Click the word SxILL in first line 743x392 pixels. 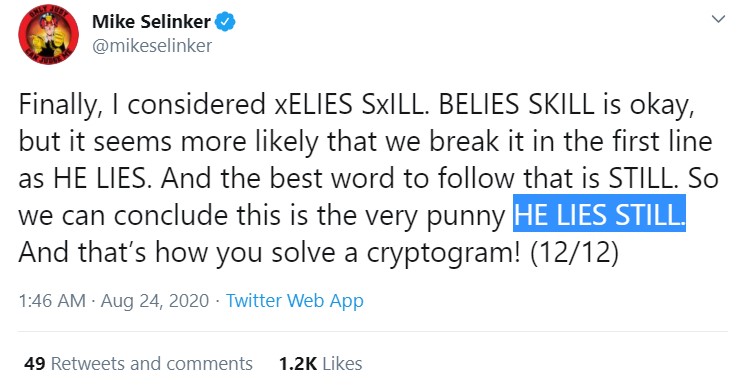[x=396, y=104]
